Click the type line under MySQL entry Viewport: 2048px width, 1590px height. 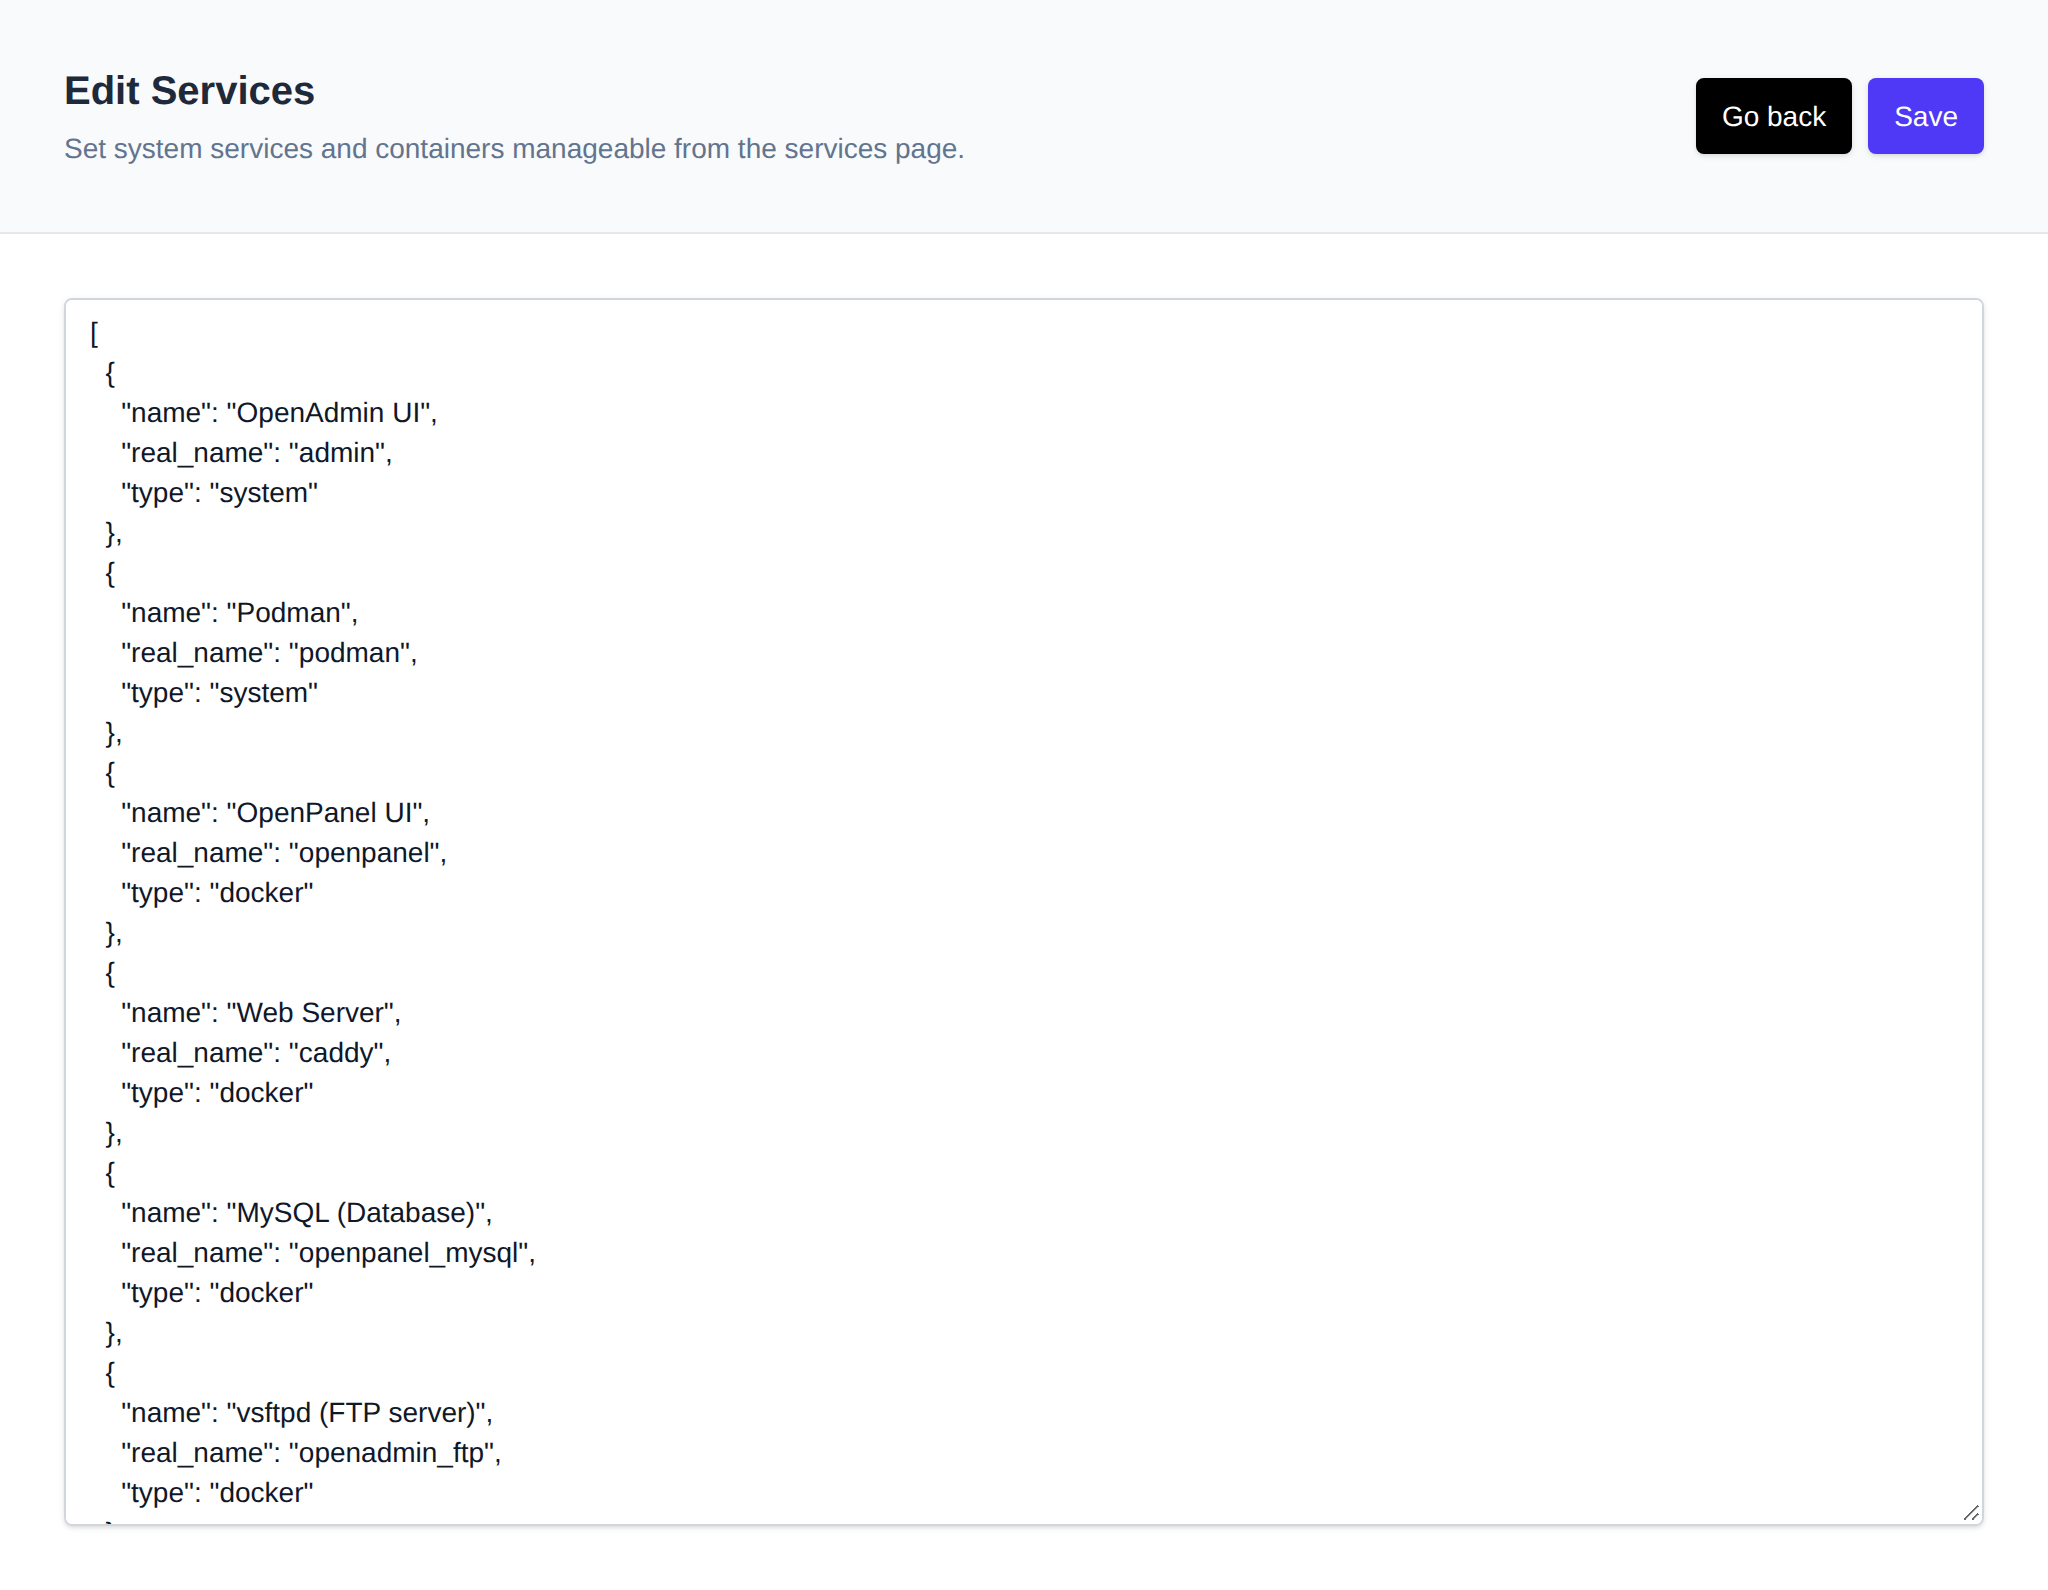pyautogui.click(x=217, y=1293)
